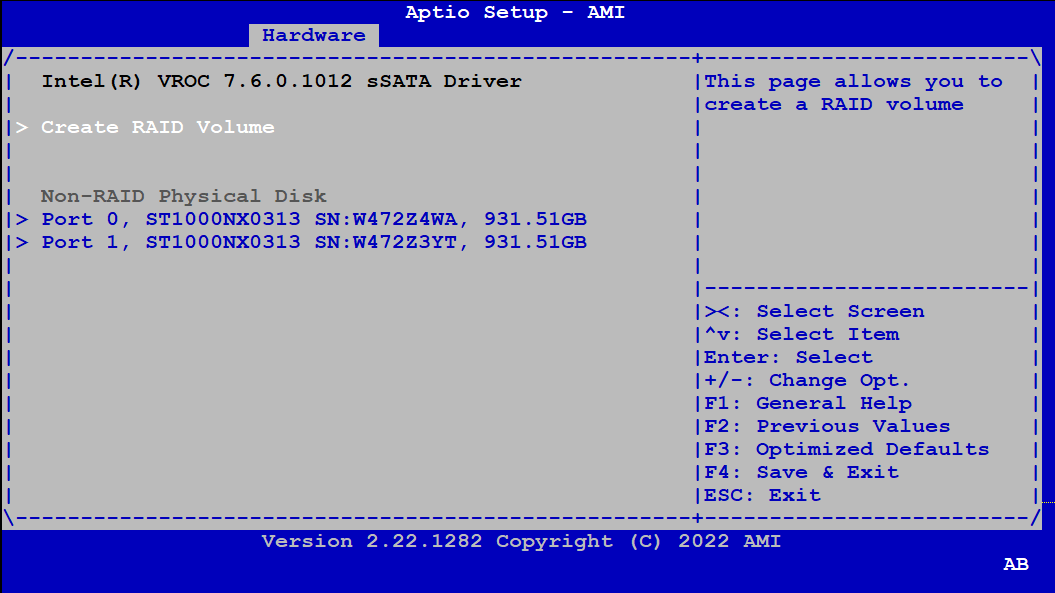Click the F4: Save & Exit hint

click(801, 472)
